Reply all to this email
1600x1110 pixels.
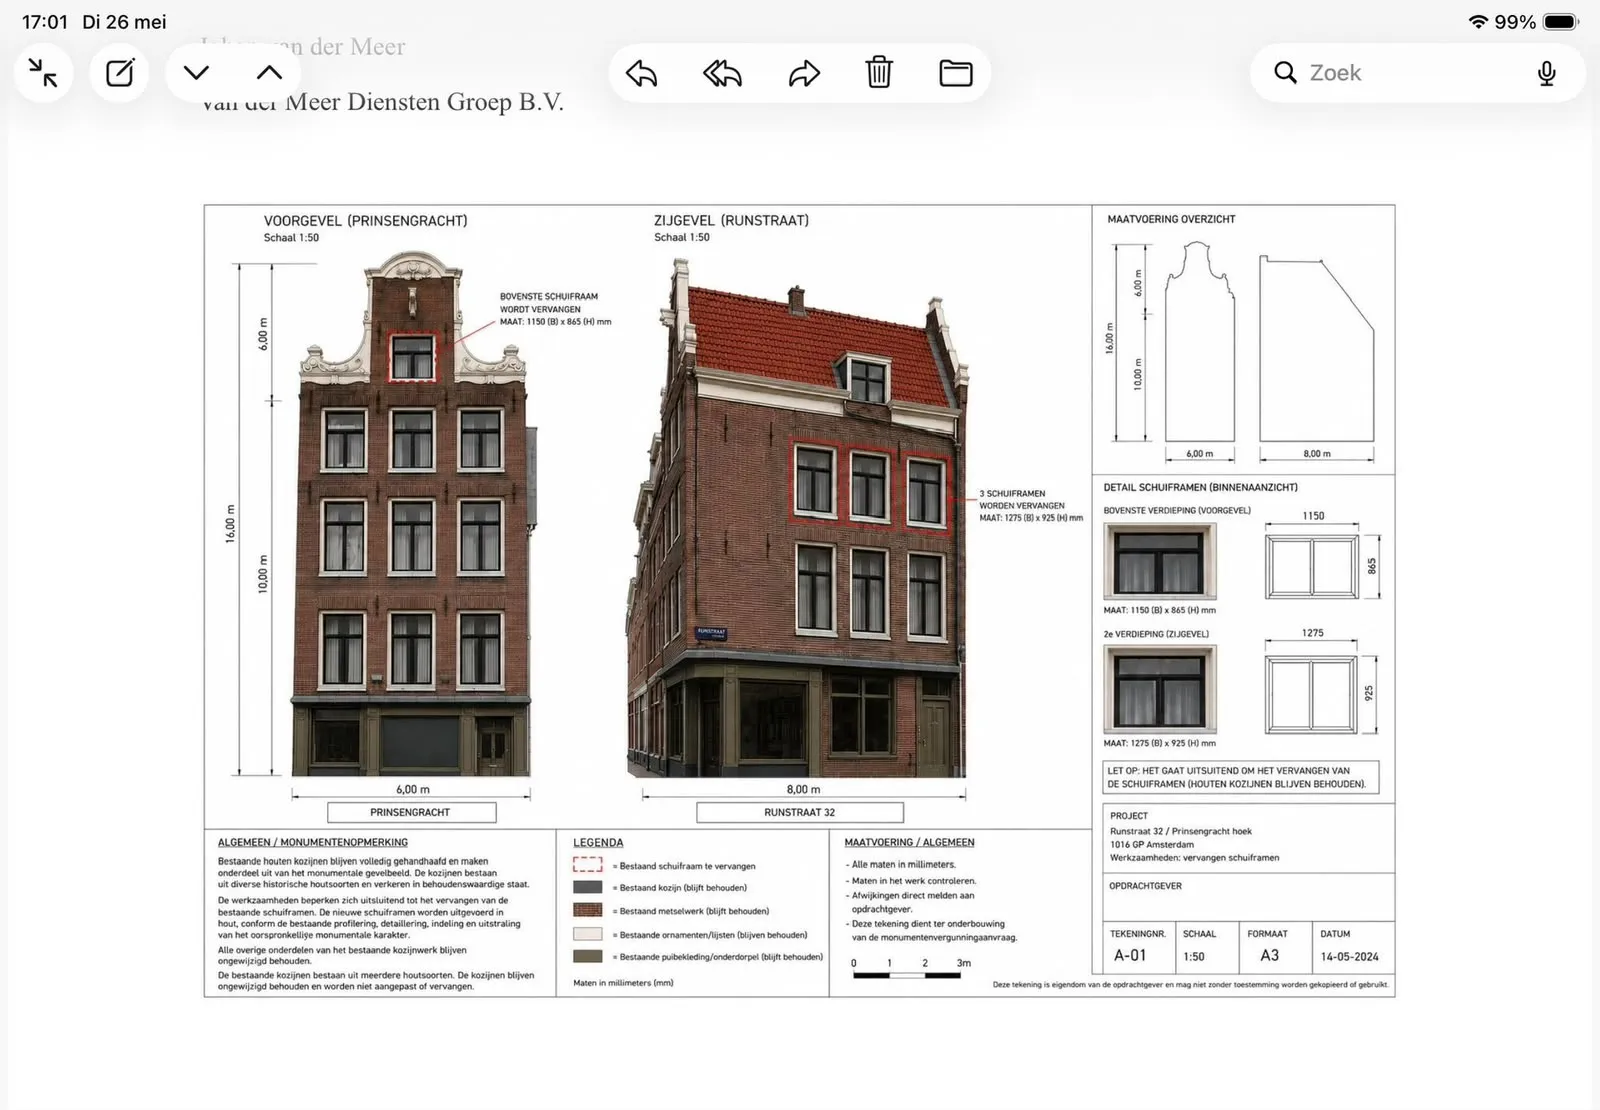[722, 73]
